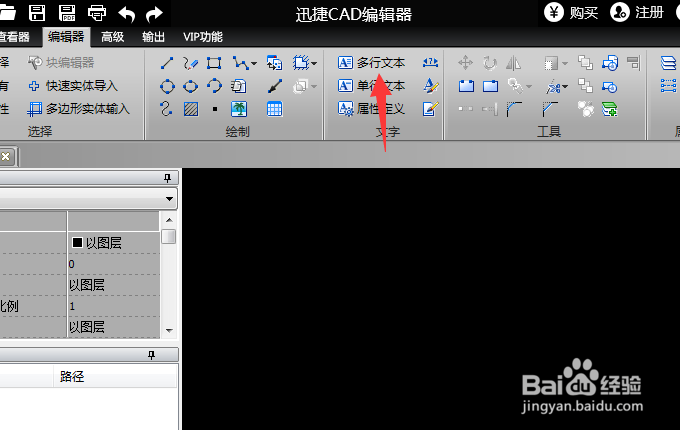Screen dimensions: 680x430
Task: Click the 属性定义 icon
Action: [346, 108]
